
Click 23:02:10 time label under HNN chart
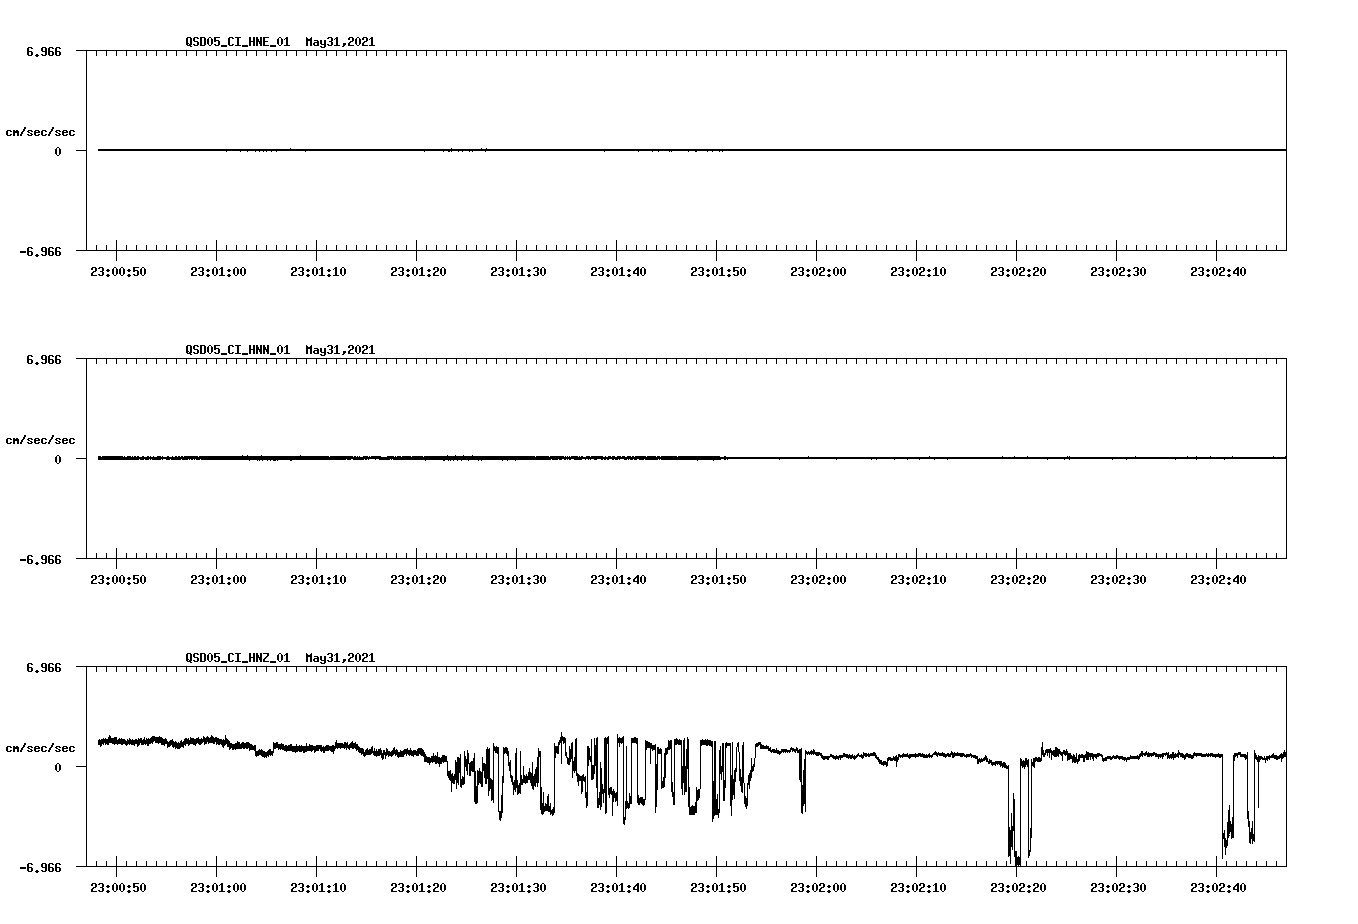coord(918,580)
